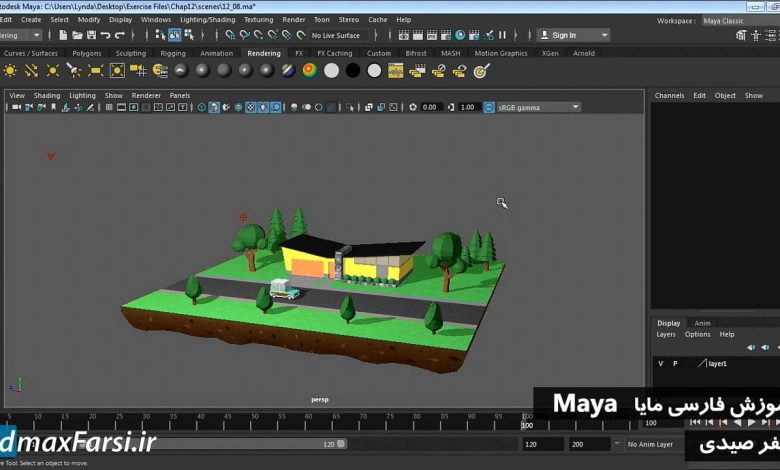Click the area light shelf icon
The height and width of the screenshot is (470, 780).
[95, 70]
